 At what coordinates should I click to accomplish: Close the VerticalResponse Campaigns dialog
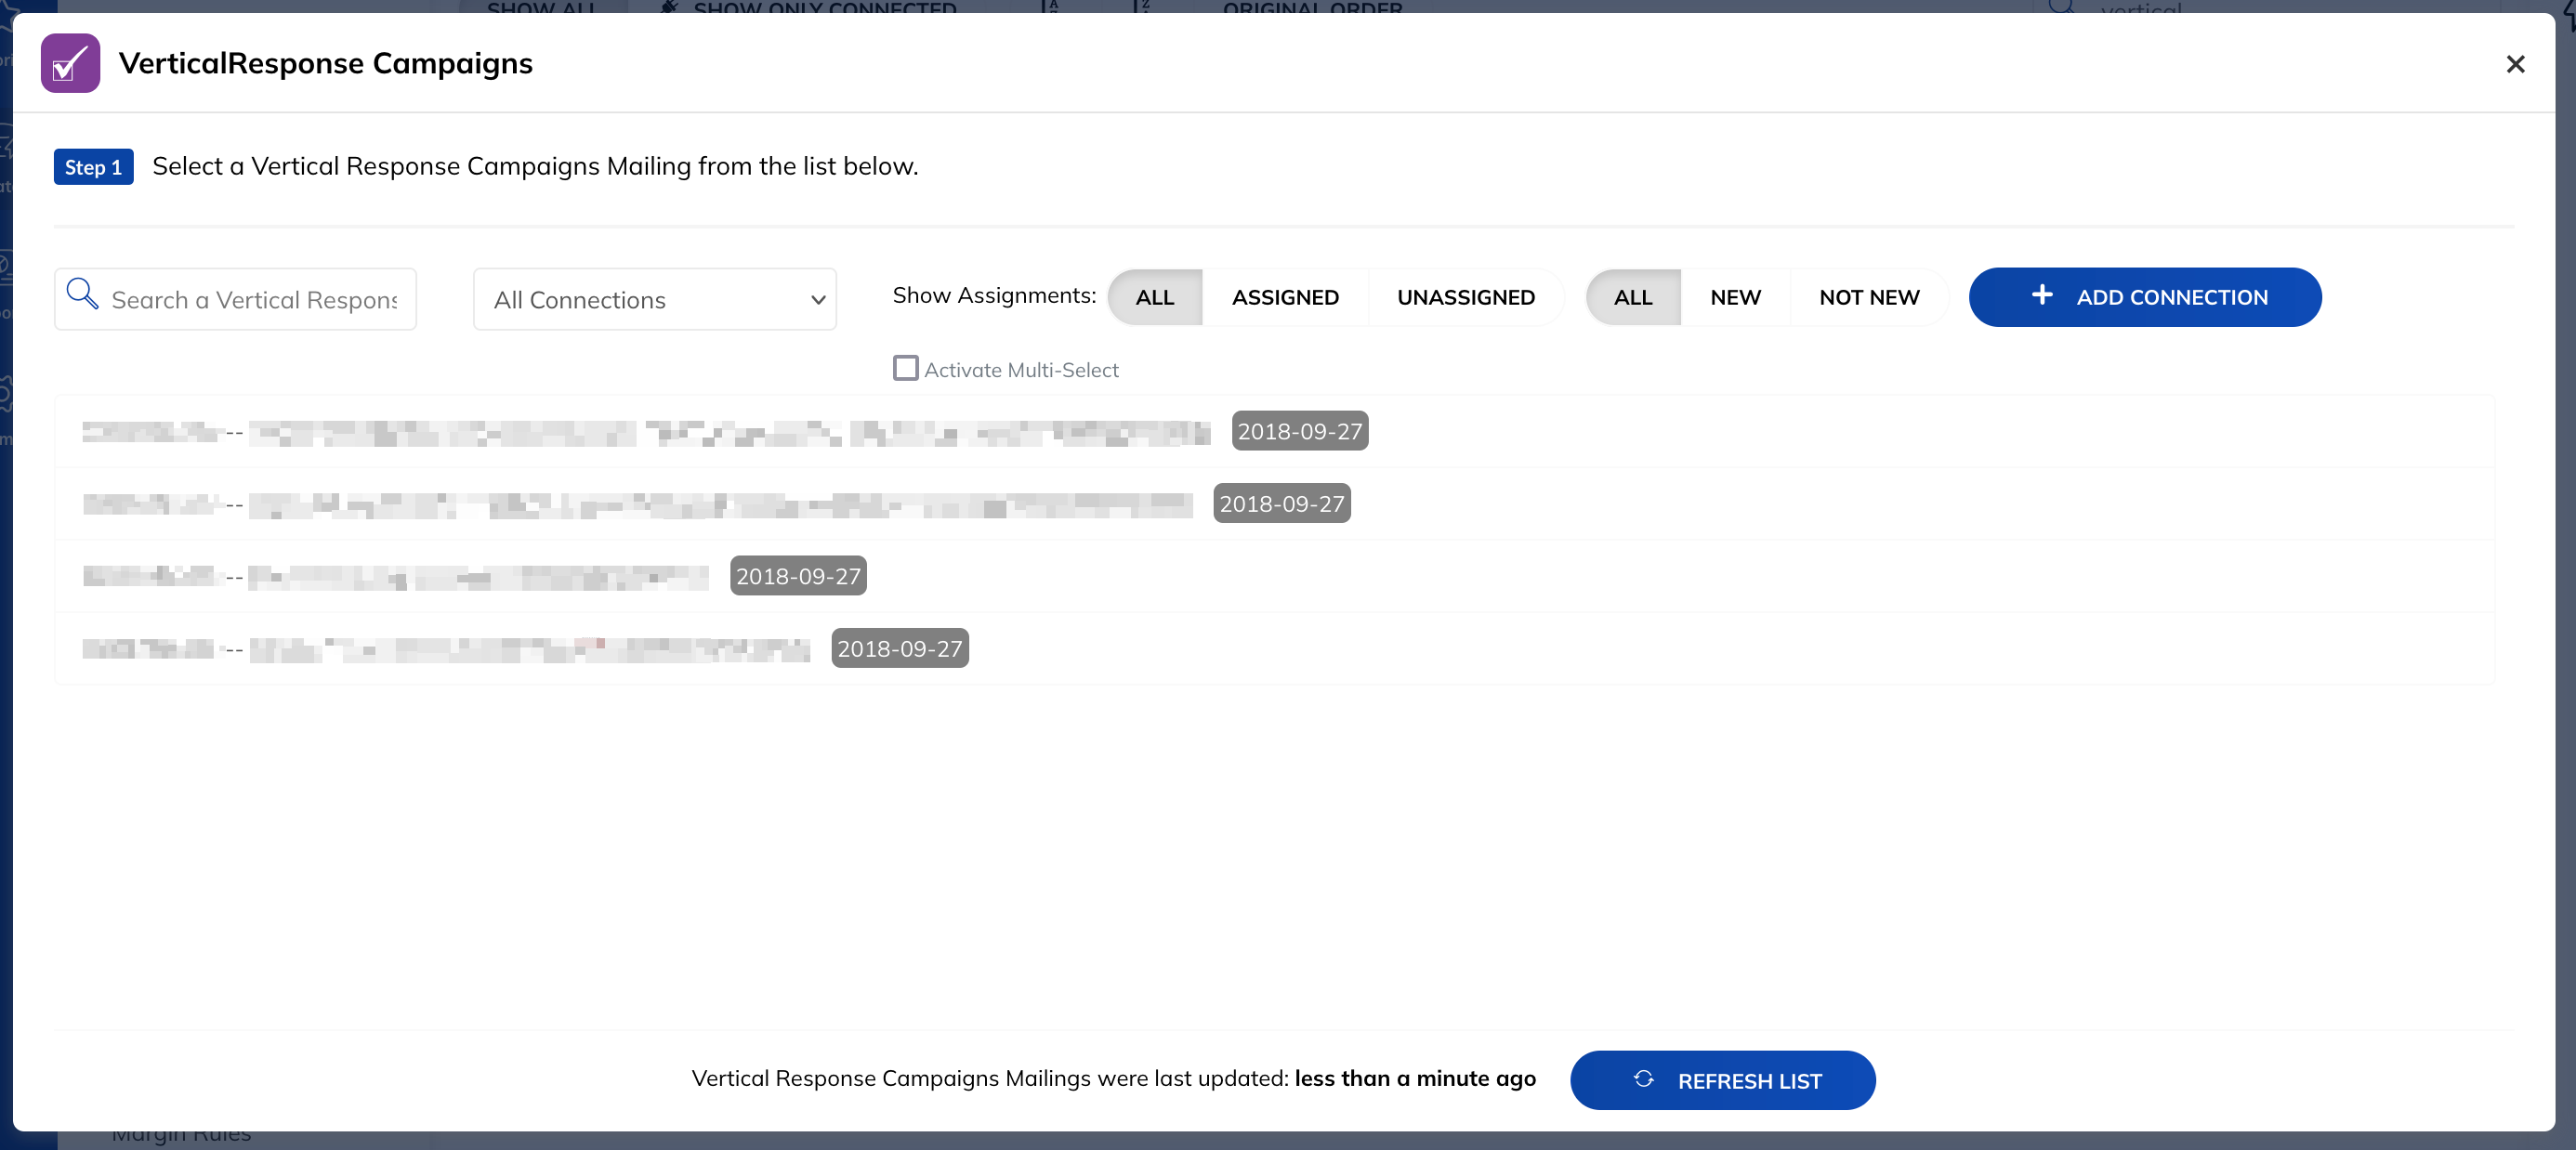[x=2515, y=64]
